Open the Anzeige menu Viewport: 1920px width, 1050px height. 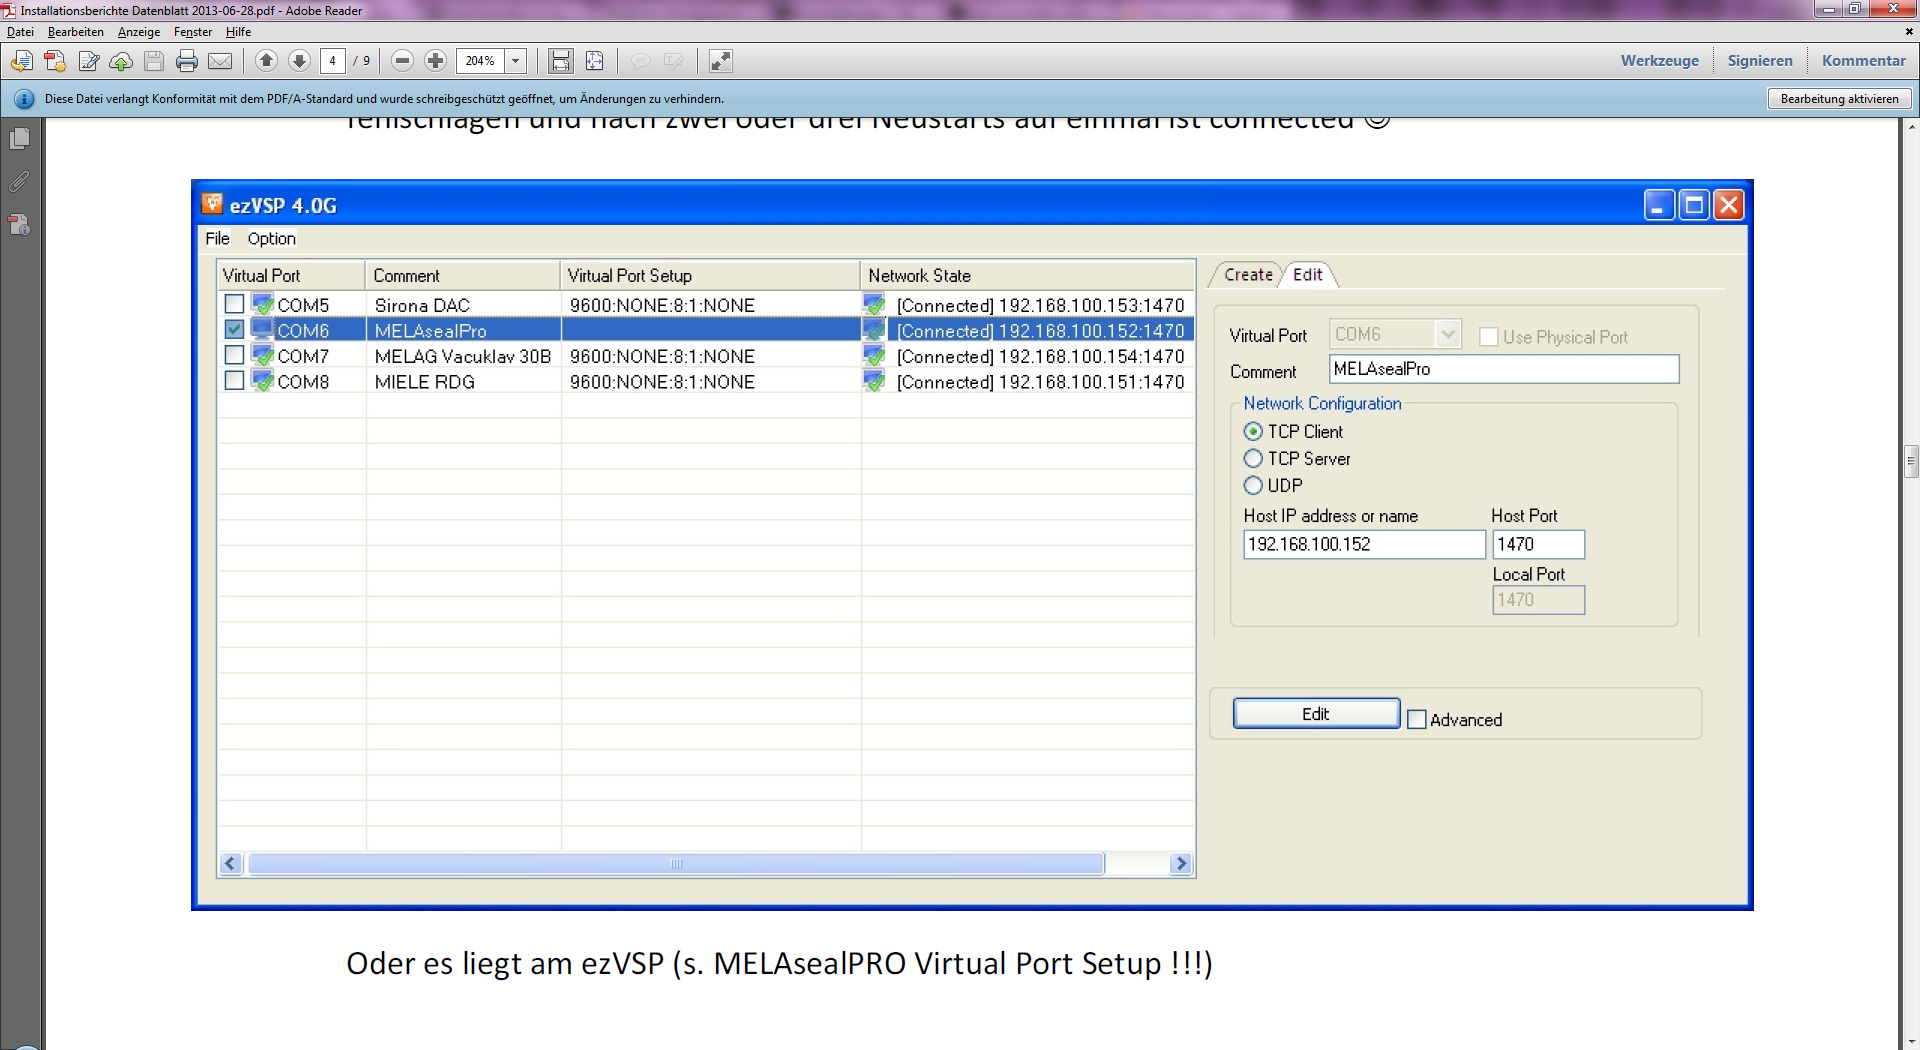click(x=138, y=32)
